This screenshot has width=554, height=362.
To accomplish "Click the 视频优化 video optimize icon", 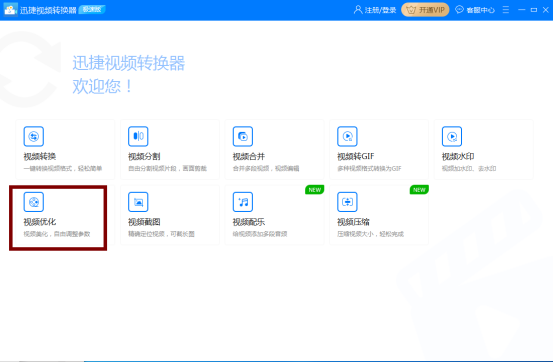I will click(x=34, y=202).
